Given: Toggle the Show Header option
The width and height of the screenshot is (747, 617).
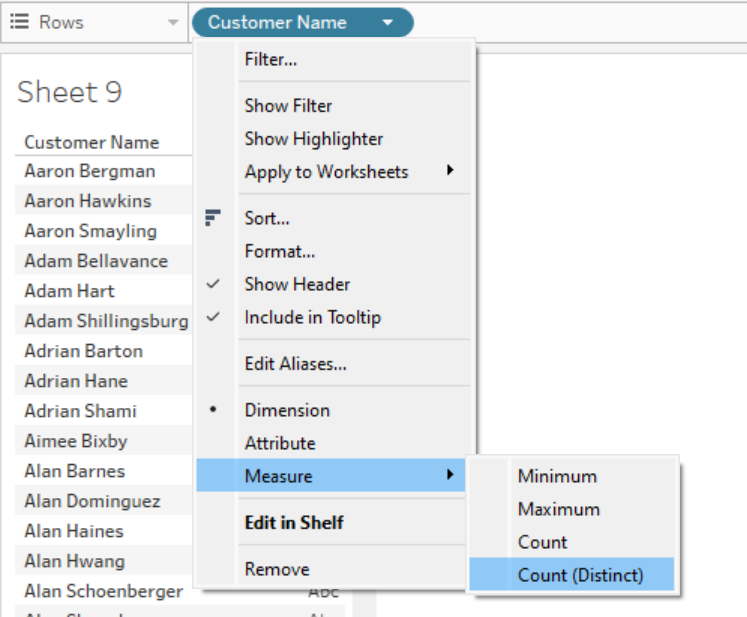Looking at the screenshot, I should point(297,284).
